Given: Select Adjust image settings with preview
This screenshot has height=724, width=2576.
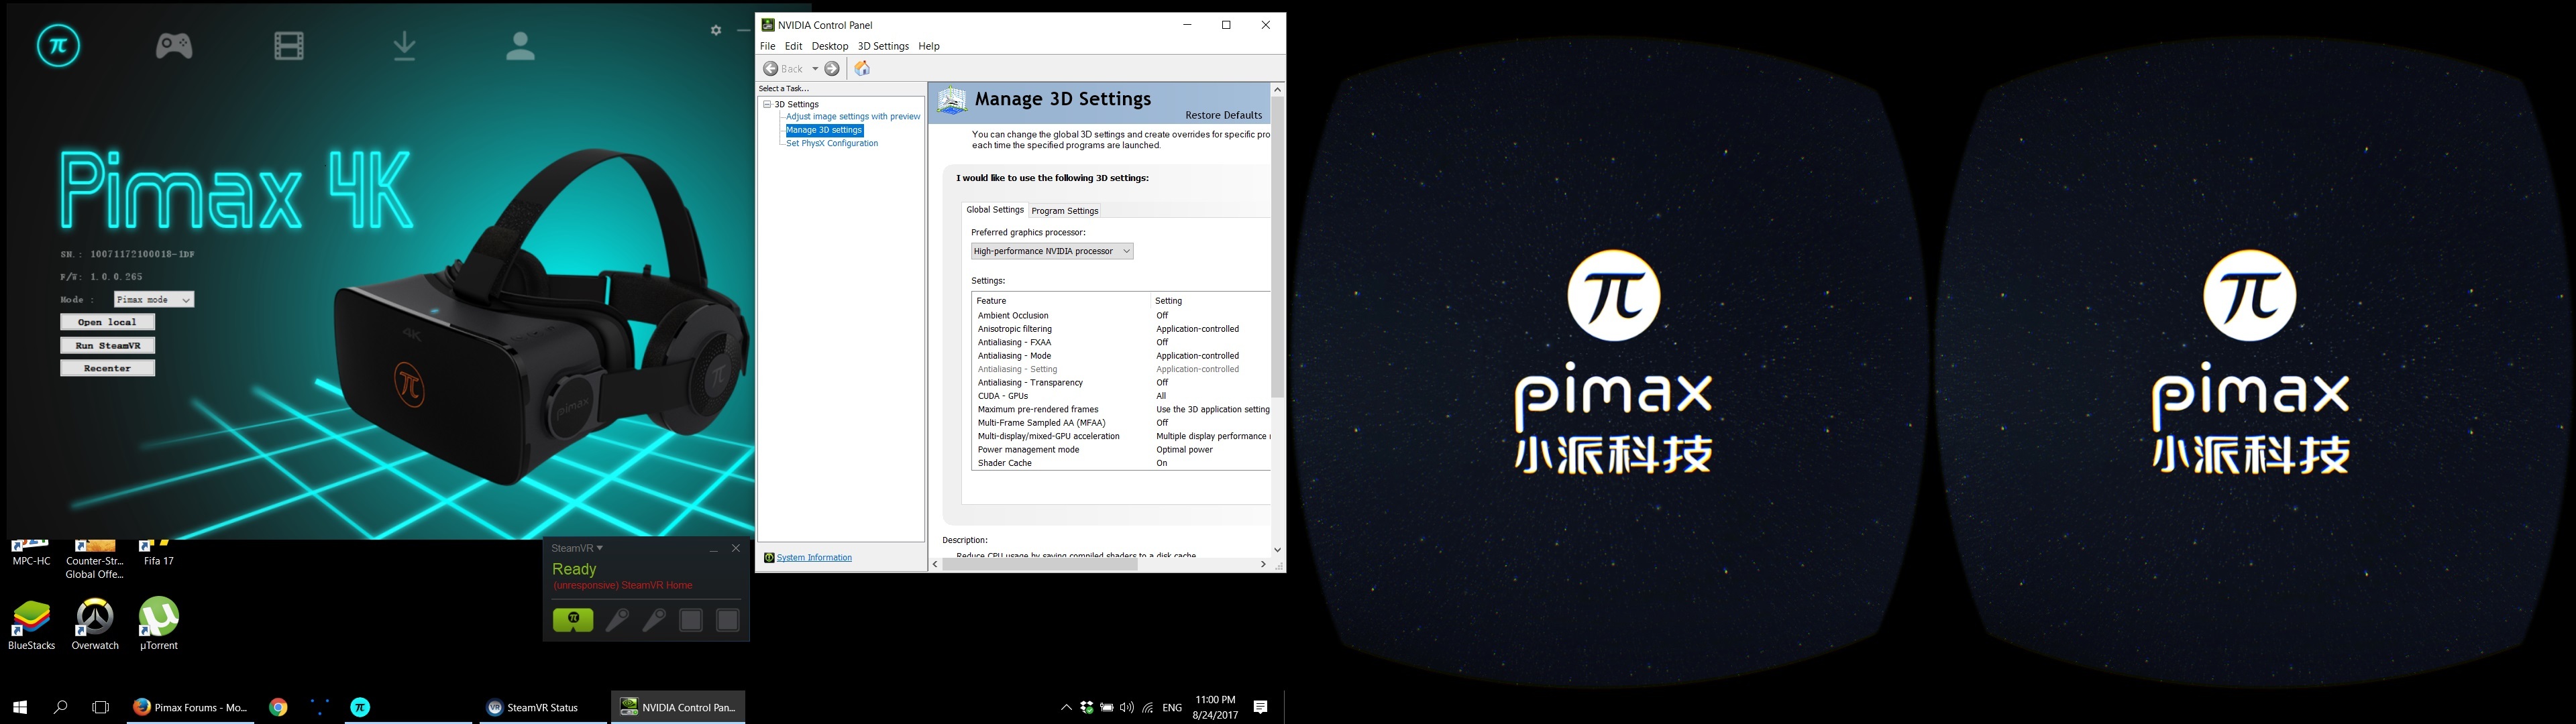Looking at the screenshot, I should [x=853, y=116].
